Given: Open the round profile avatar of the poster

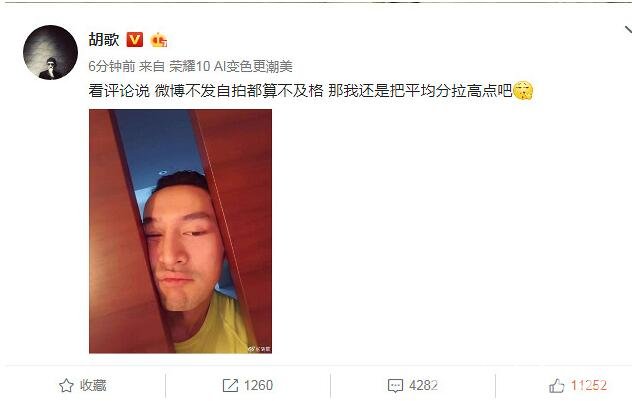Looking at the screenshot, I should 50,52.
